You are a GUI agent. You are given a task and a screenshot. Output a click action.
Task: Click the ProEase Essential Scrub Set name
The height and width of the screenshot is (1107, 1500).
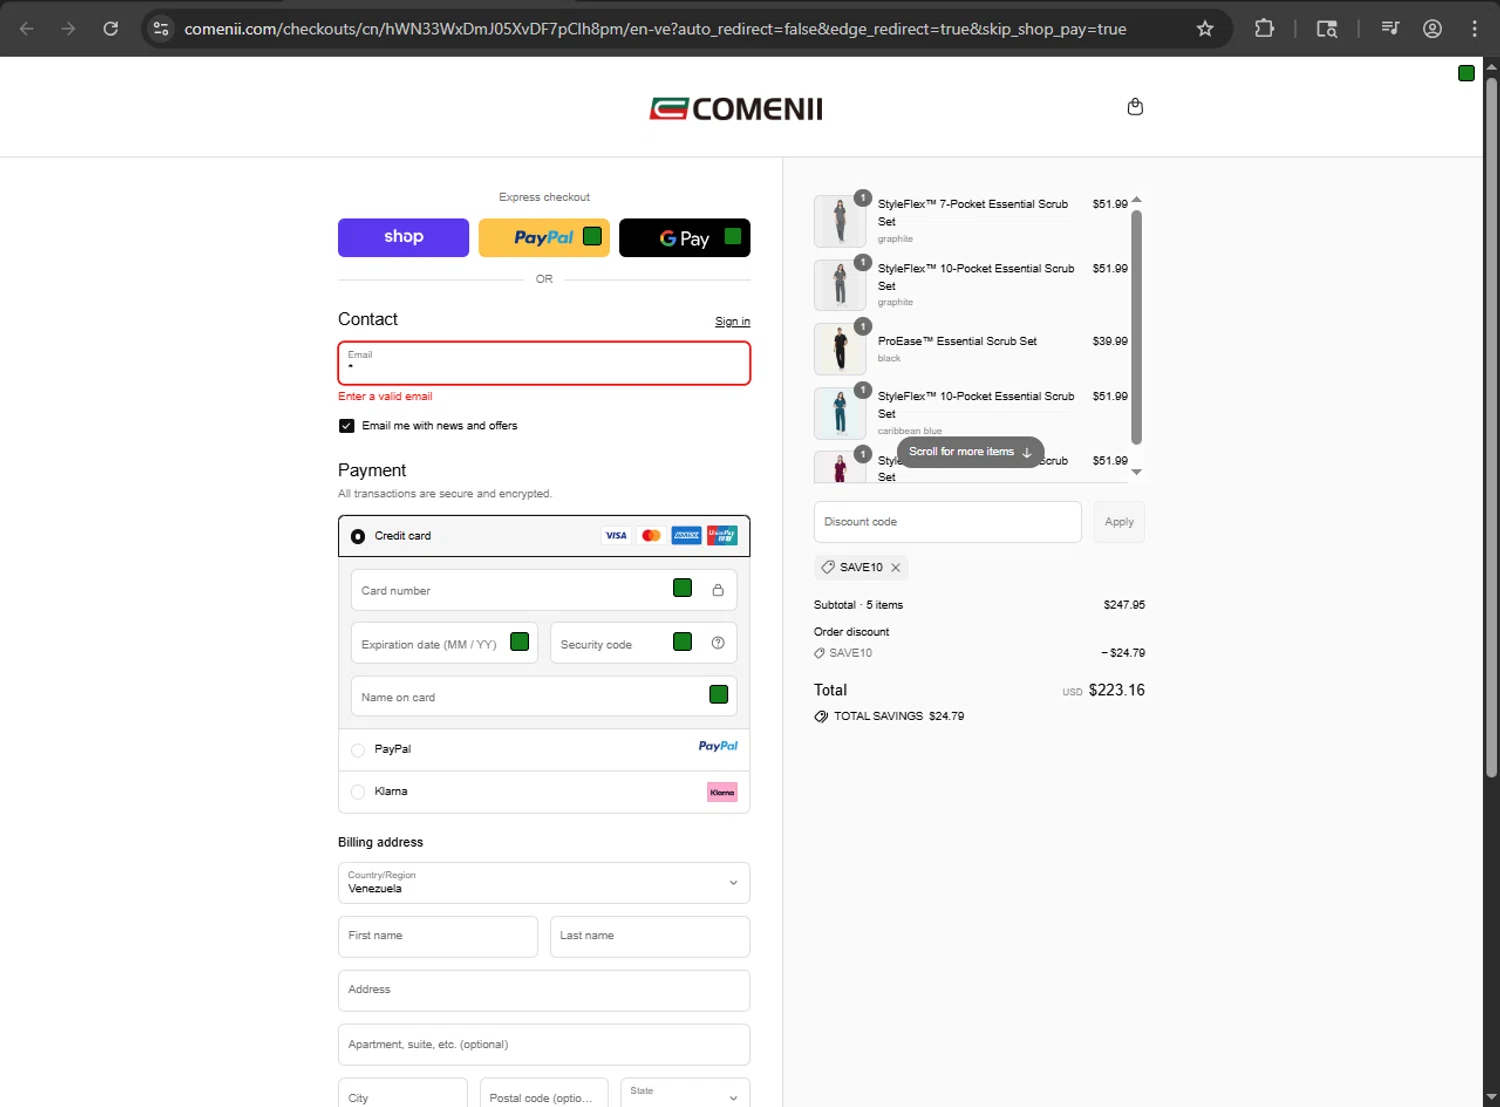pyautogui.click(x=957, y=341)
